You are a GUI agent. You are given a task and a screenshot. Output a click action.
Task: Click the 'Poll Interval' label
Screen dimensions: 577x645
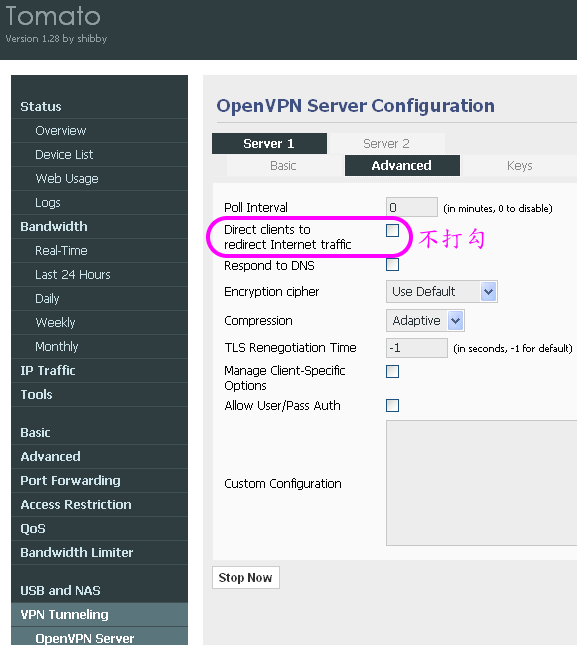coord(256,207)
